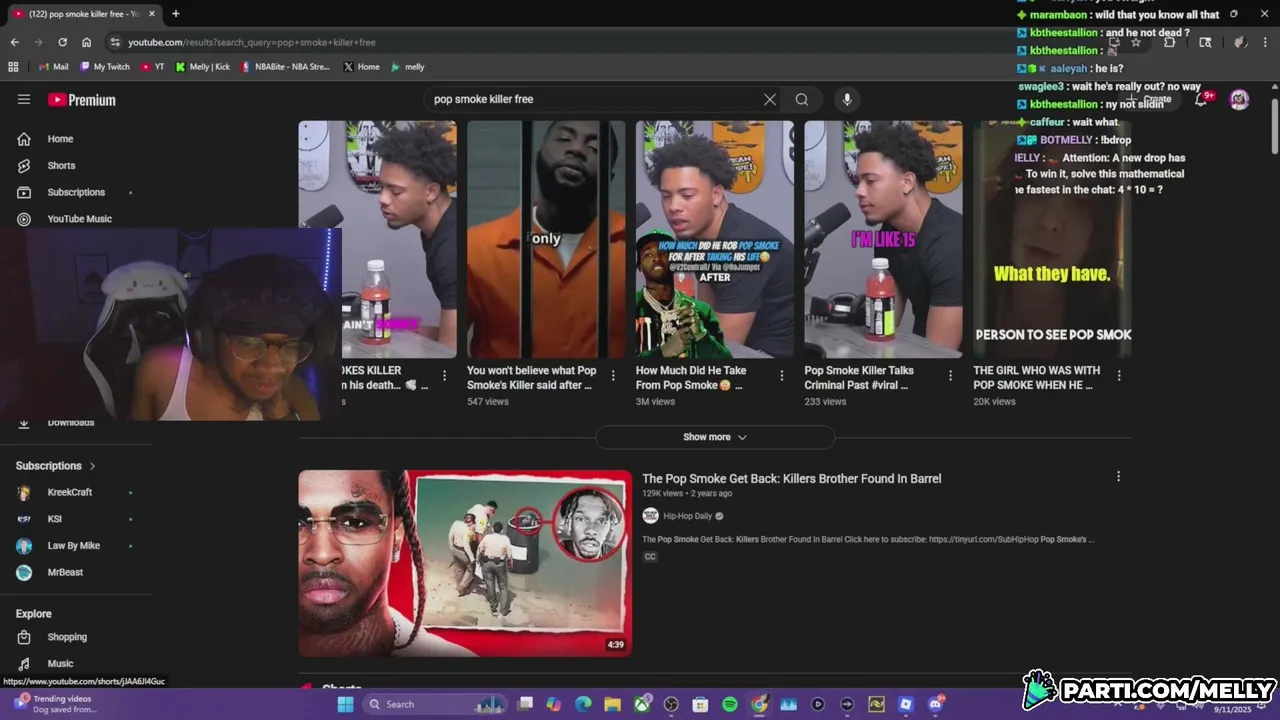Open Spotify from the taskbar
This screenshot has width=1280, height=720.
tap(730, 704)
